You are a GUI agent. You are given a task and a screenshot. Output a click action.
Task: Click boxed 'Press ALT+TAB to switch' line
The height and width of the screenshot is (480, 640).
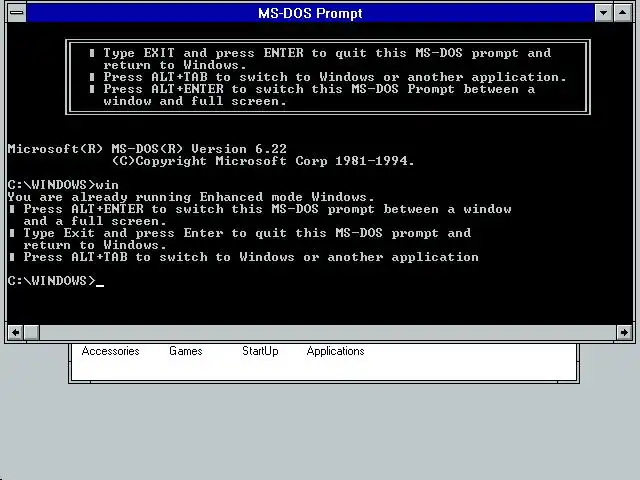click(328, 77)
